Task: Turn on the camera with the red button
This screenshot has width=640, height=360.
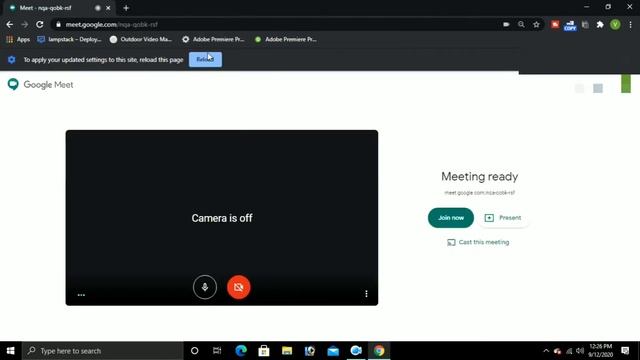Action: tap(239, 287)
